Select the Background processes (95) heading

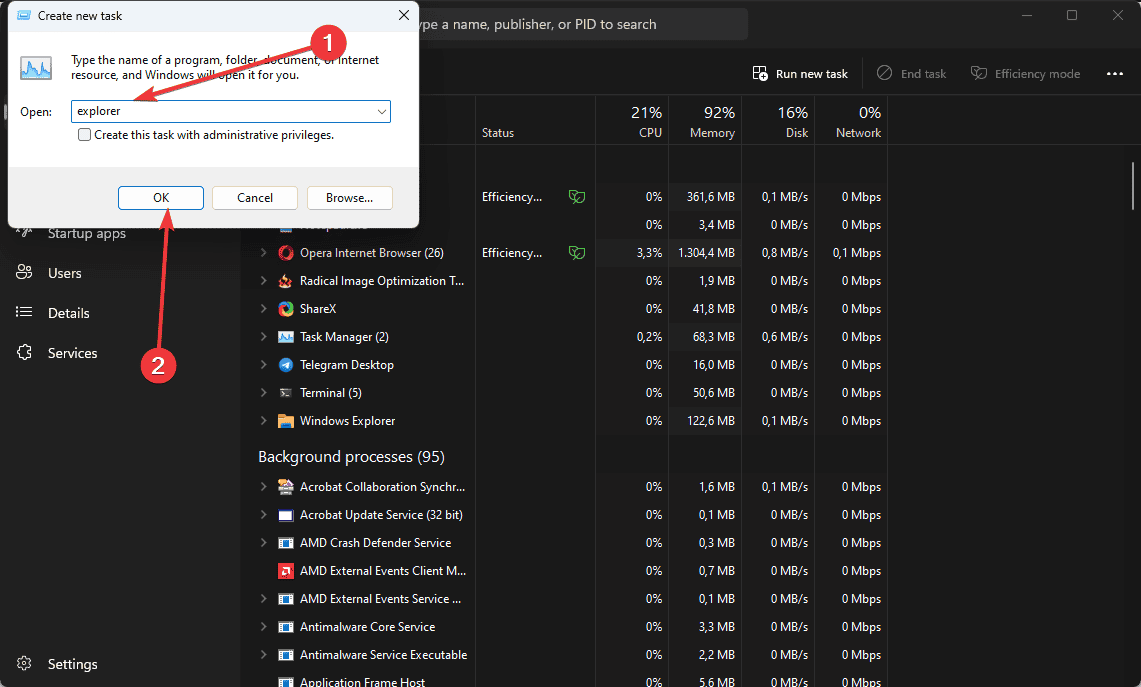351,456
